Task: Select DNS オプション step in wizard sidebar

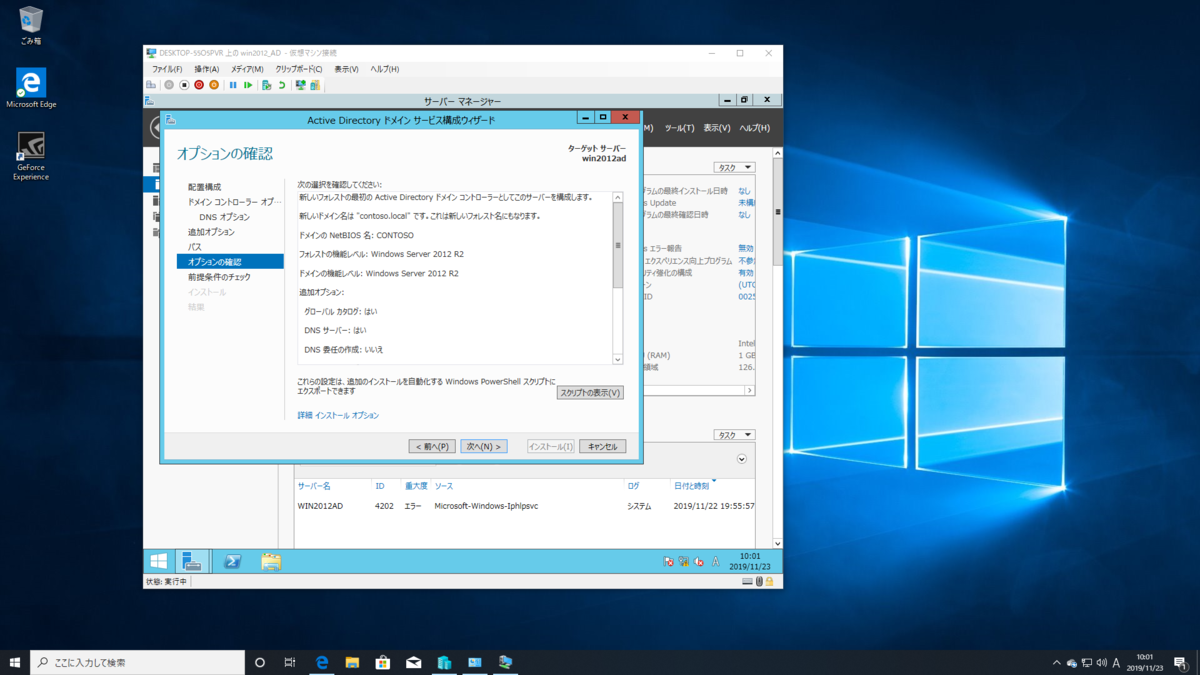Action: click(224, 217)
